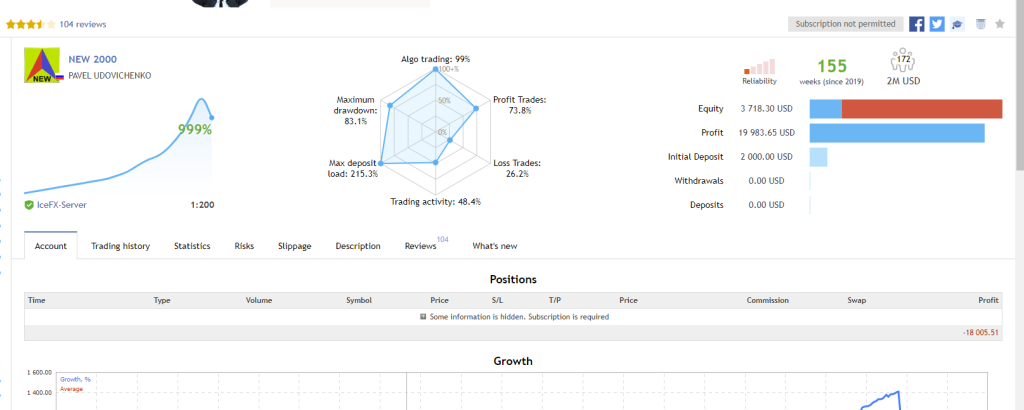Share signal on Facebook
Screen dimensions: 1024x410
point(916,24)
